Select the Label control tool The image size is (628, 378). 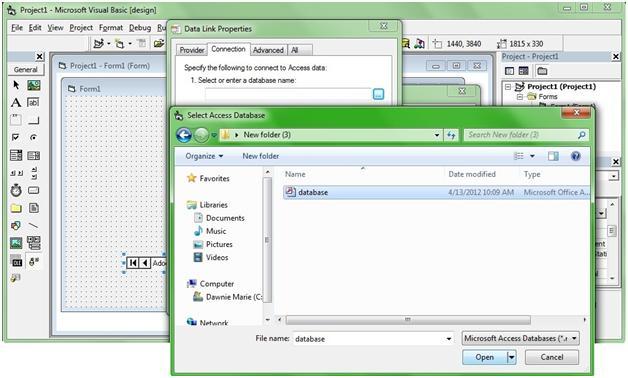click(x=16, y=103)
